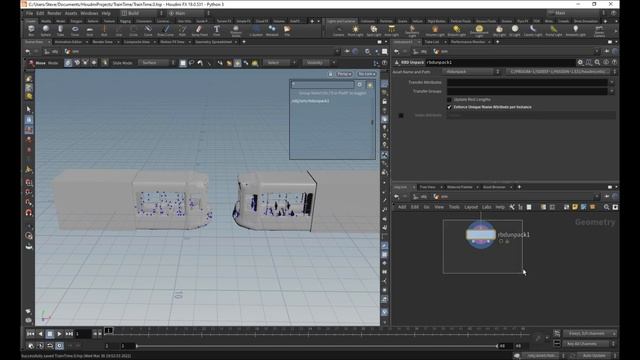The image size is (640, 360).
Task: Add a Point Light from the shelf
Action: [355, 30]
